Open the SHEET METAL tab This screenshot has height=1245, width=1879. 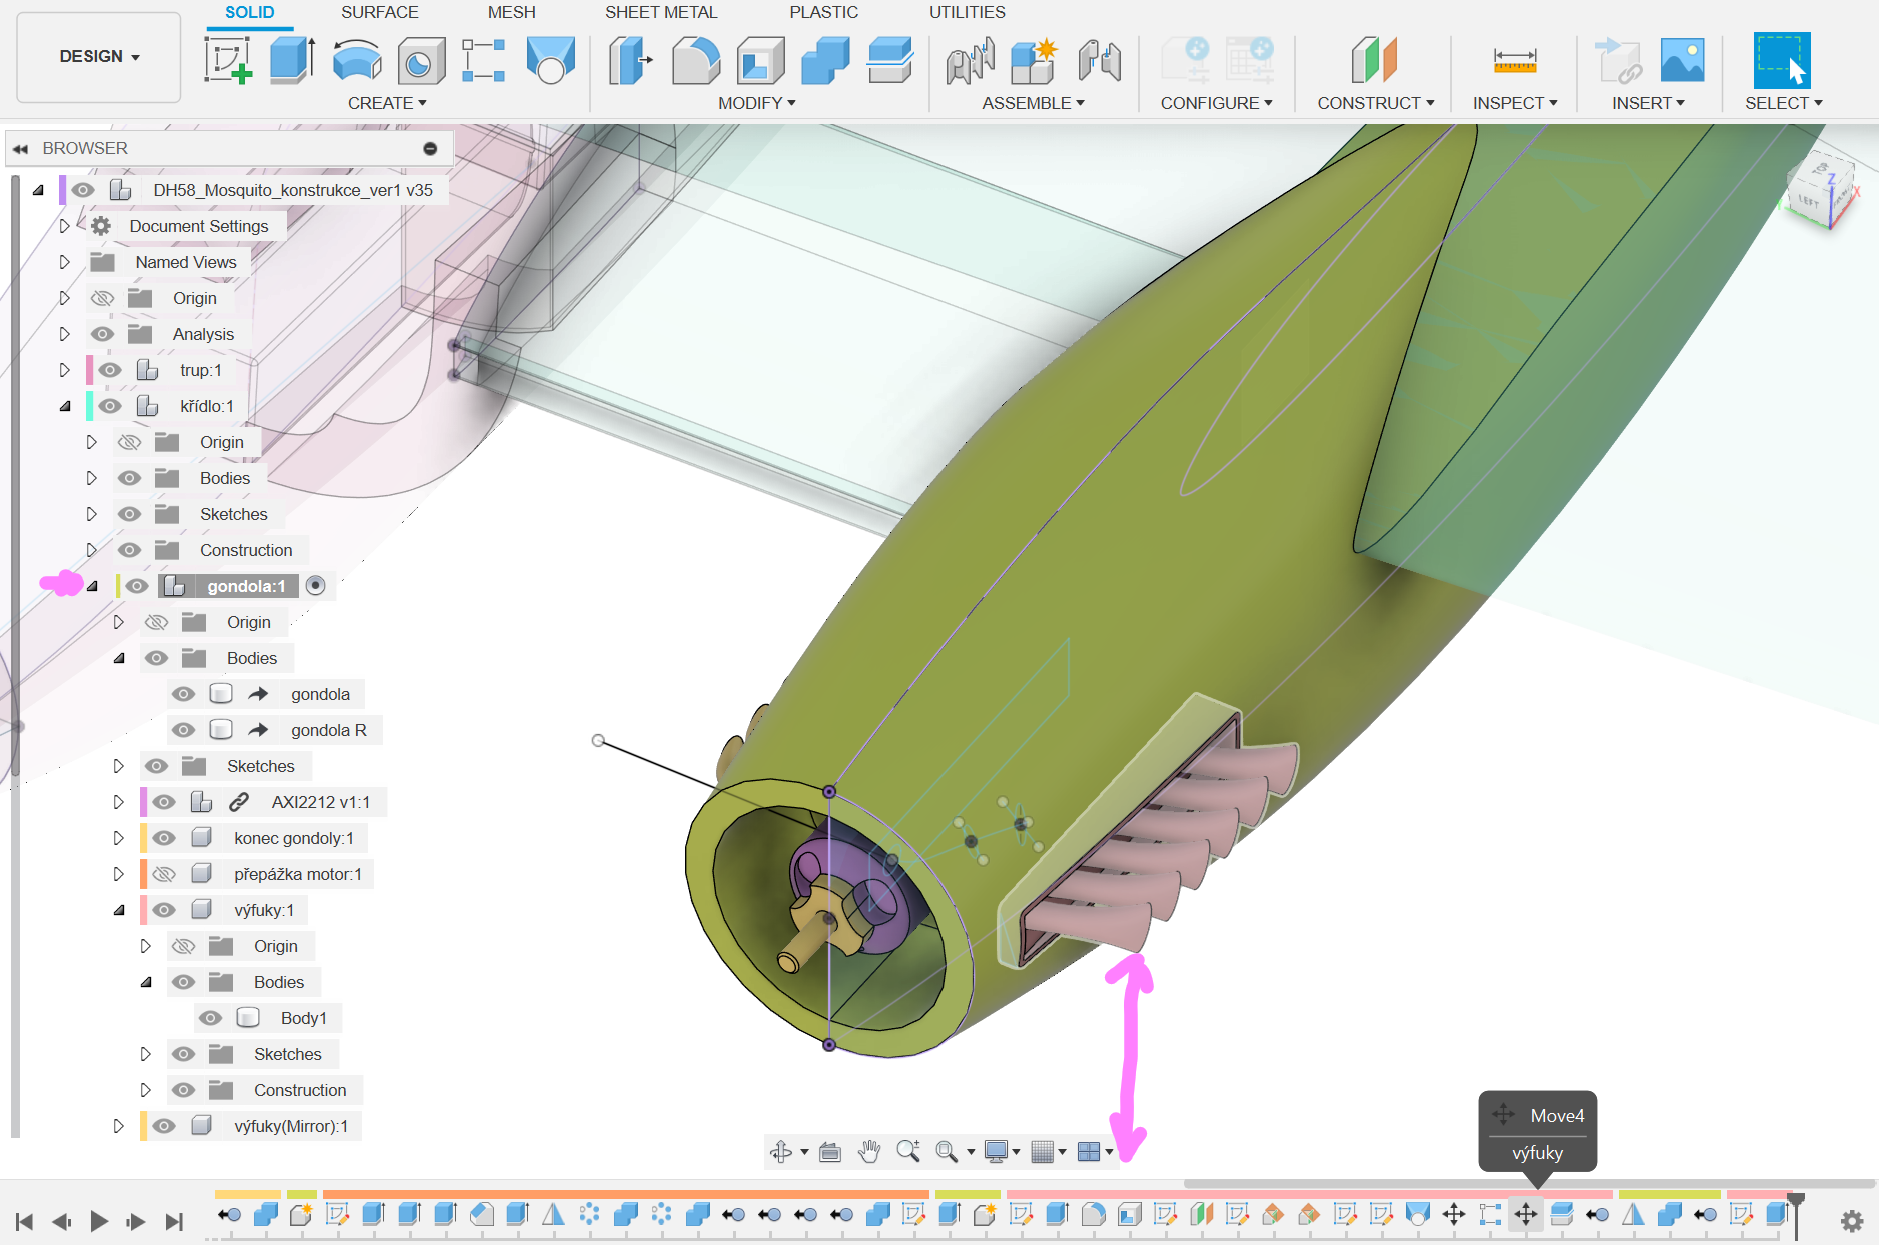tap(660, 12)
